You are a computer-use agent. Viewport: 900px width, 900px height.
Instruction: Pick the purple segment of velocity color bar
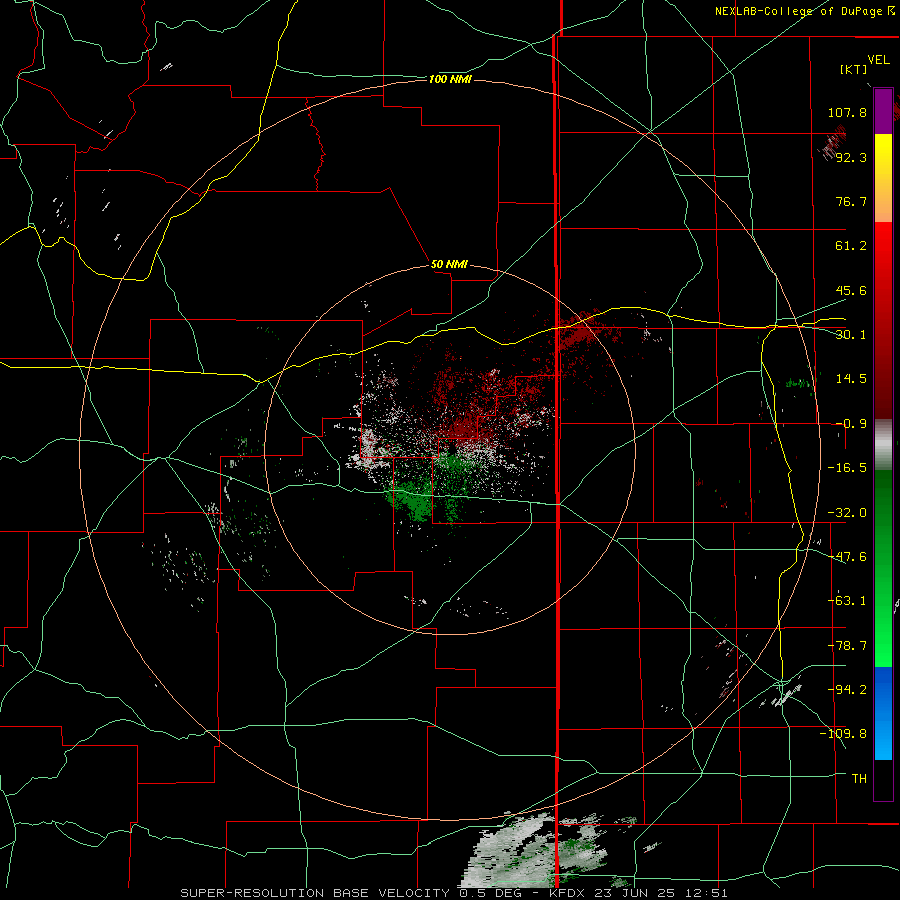[x=883, y=111]
